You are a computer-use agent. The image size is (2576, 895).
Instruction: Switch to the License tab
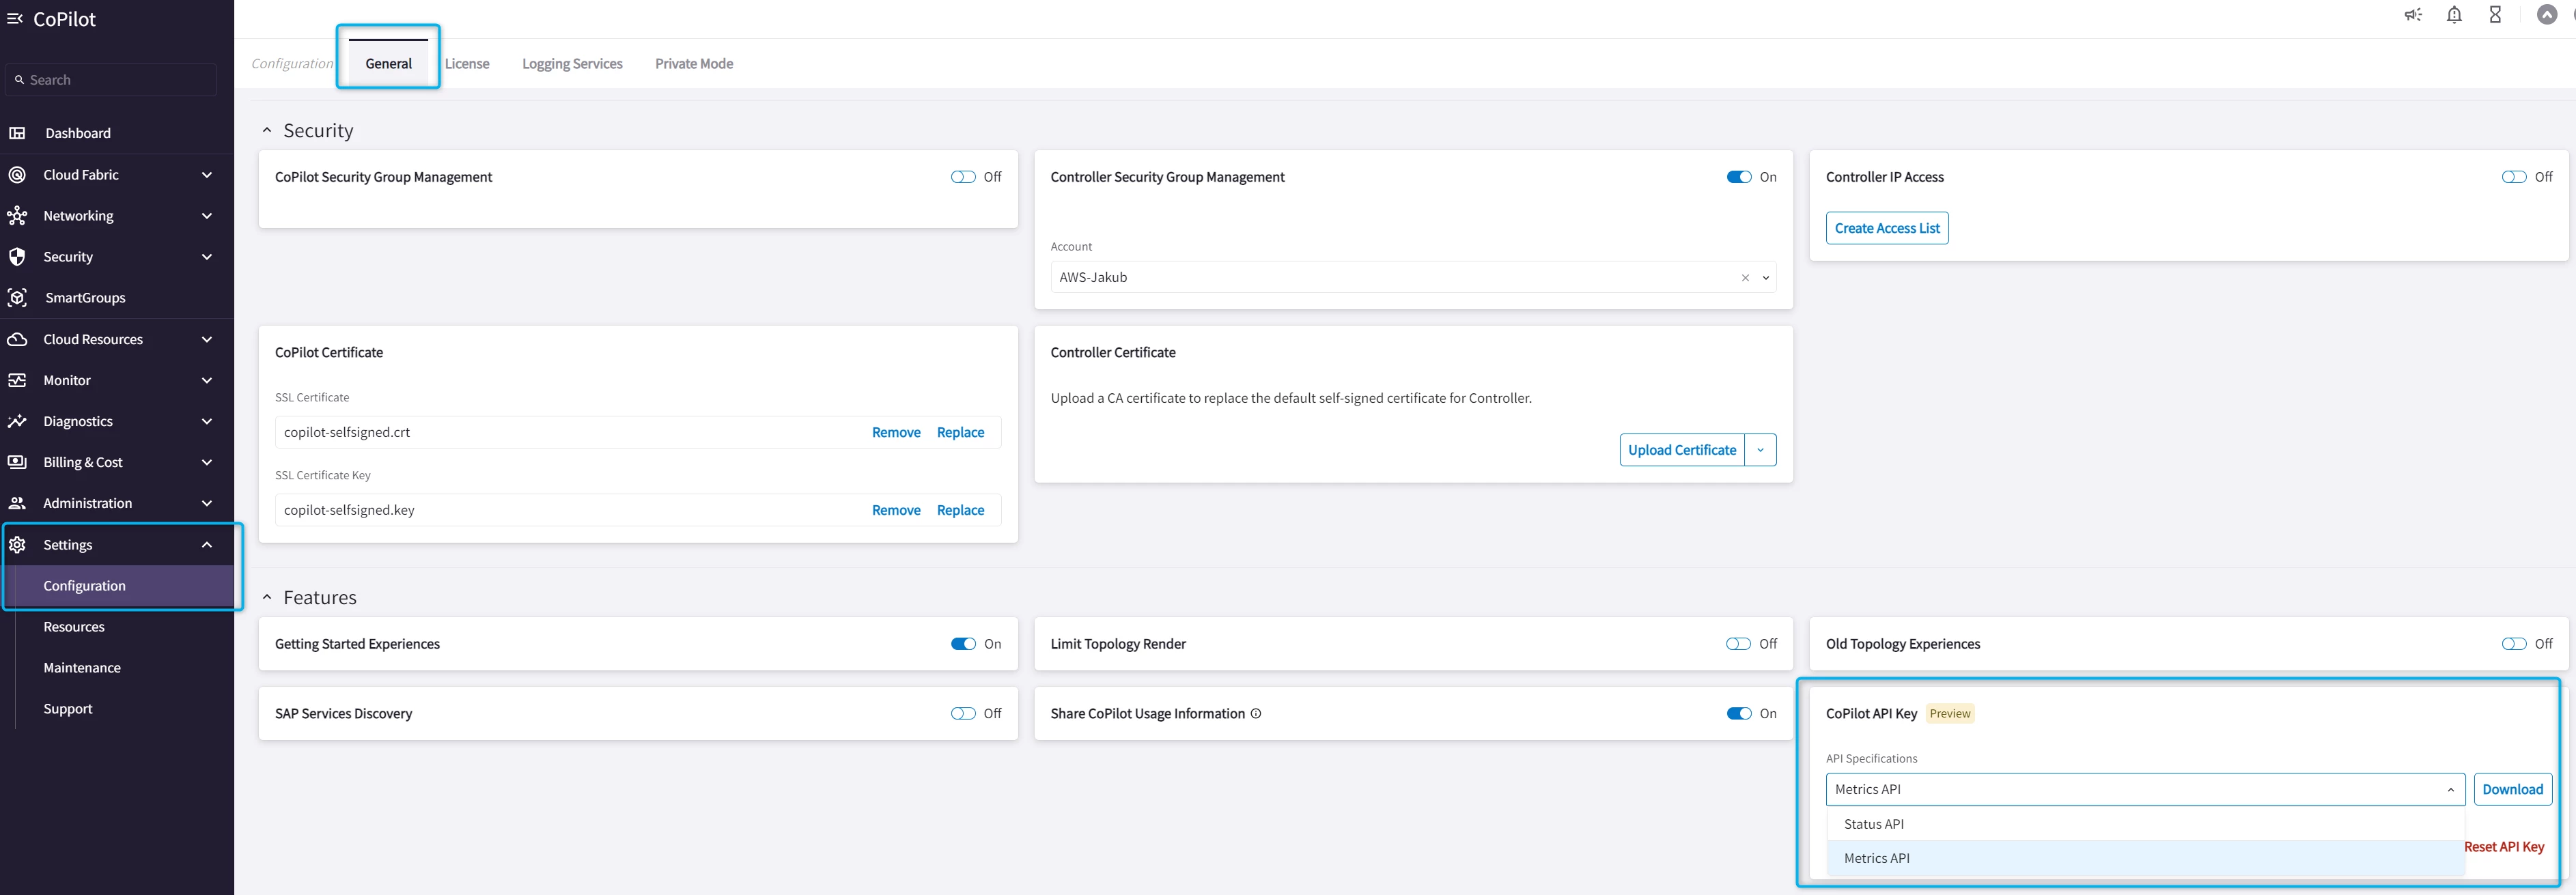pos(467,64)
